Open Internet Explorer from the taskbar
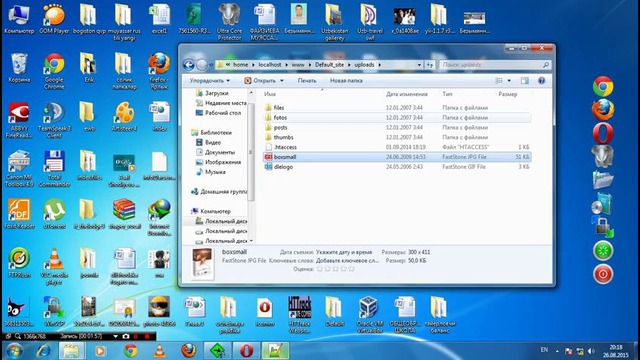The width and height of the screenshot is (640, 360). (x=43, y=351)
